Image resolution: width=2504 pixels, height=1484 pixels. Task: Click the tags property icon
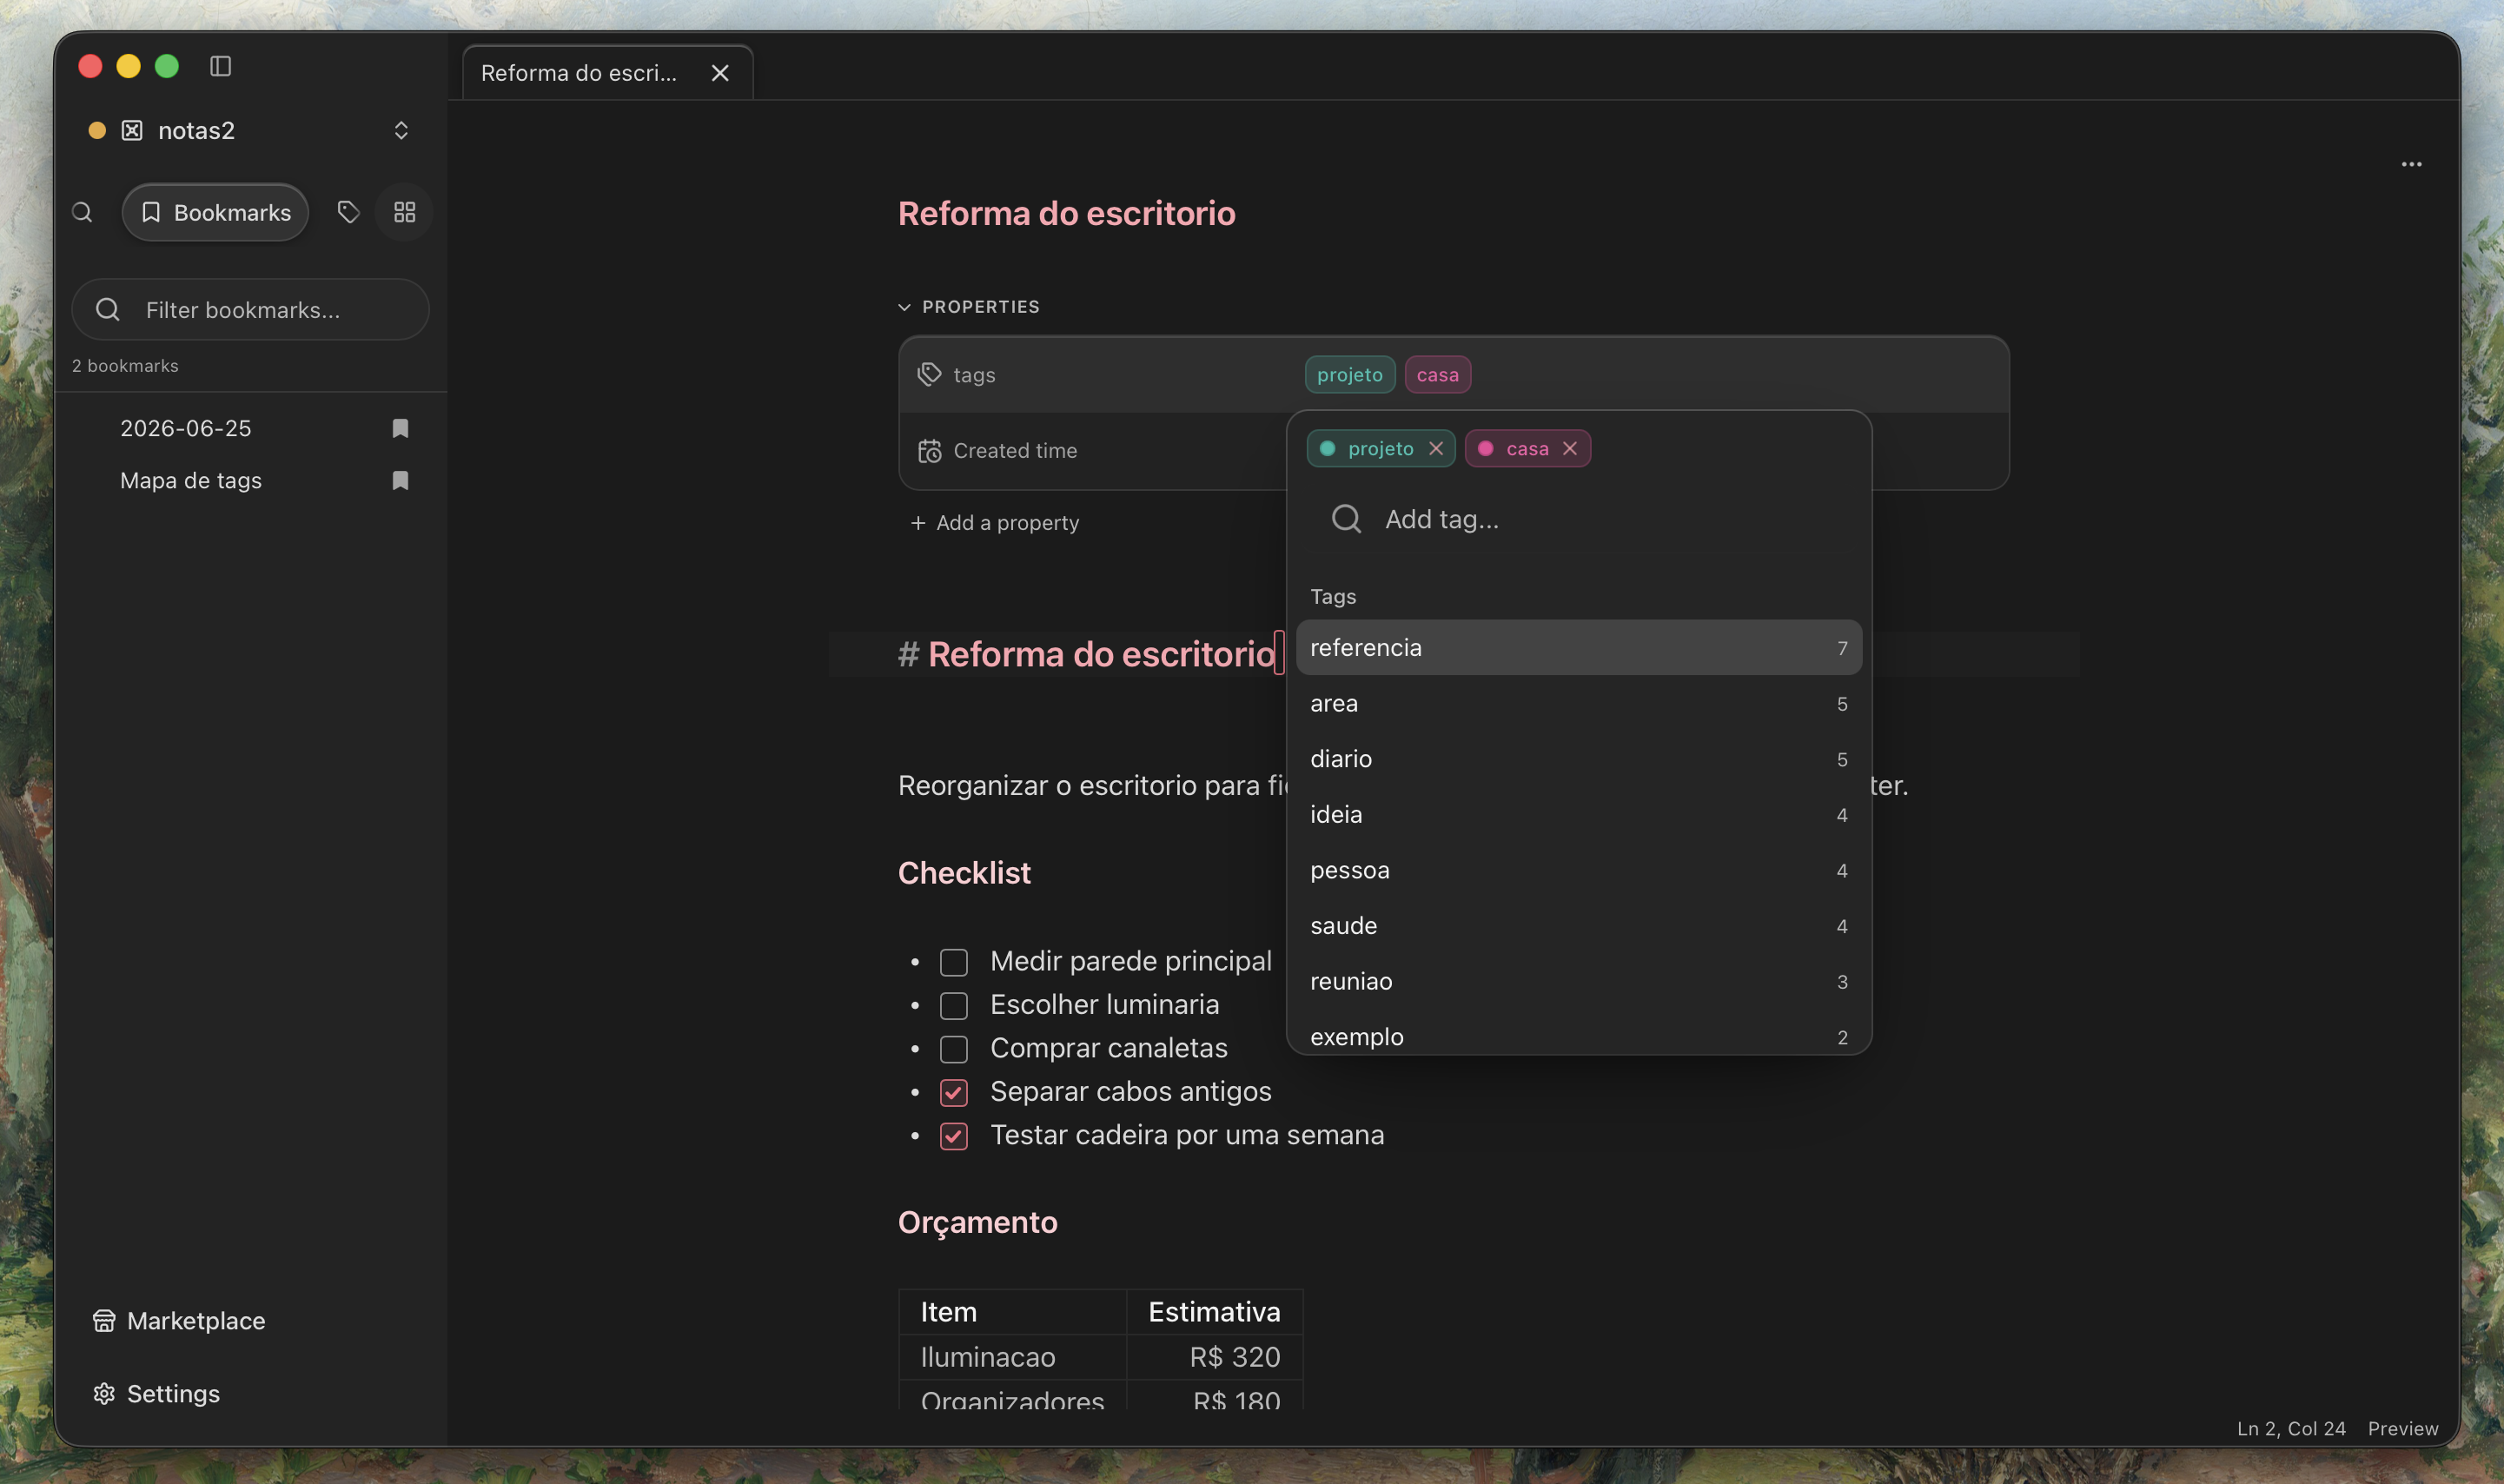click(x=929, y=374)
